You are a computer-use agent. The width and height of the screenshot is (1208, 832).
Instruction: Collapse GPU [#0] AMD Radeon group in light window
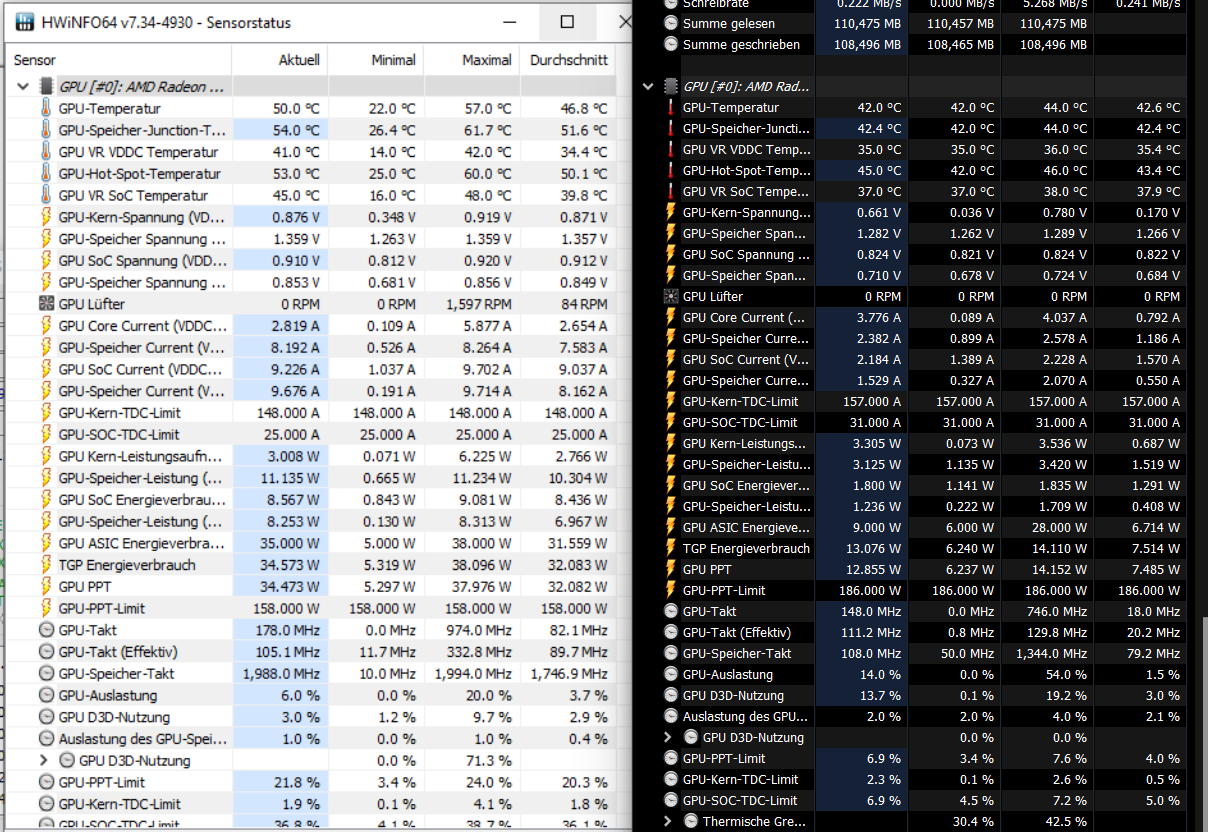click(22, 87)
